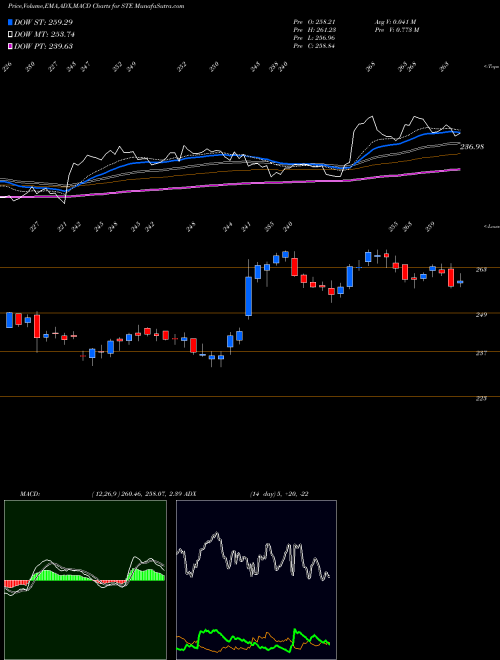Click the 'MACD:' indicator label

click(x=29, y=494)
